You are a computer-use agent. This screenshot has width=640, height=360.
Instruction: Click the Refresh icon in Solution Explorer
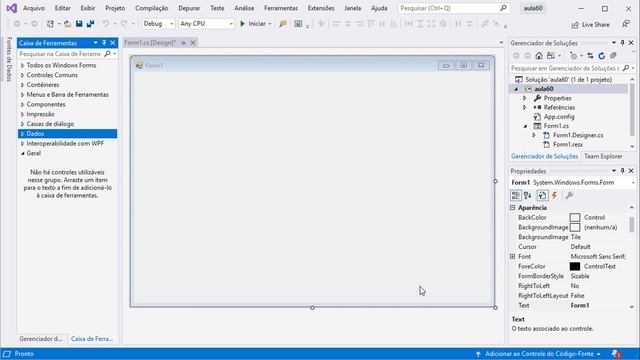click(x=602, y=56)
